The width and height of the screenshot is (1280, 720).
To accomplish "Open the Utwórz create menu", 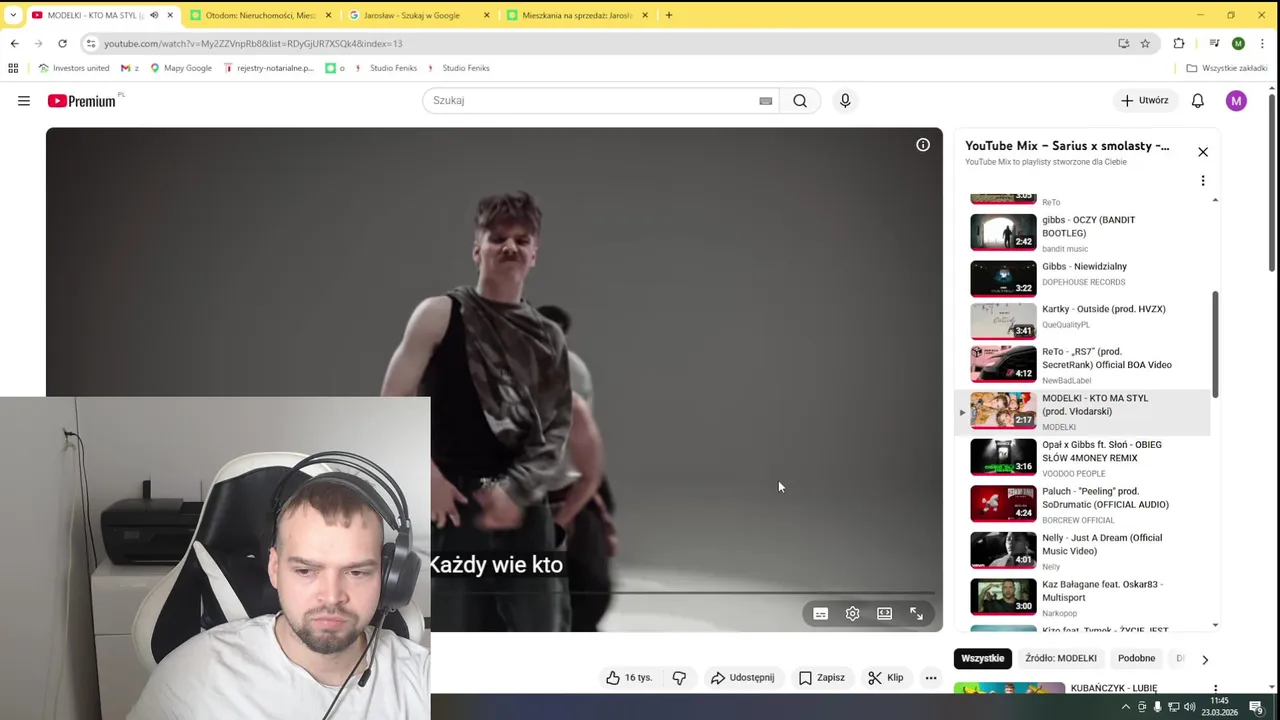I will [x=1144, y=101].
